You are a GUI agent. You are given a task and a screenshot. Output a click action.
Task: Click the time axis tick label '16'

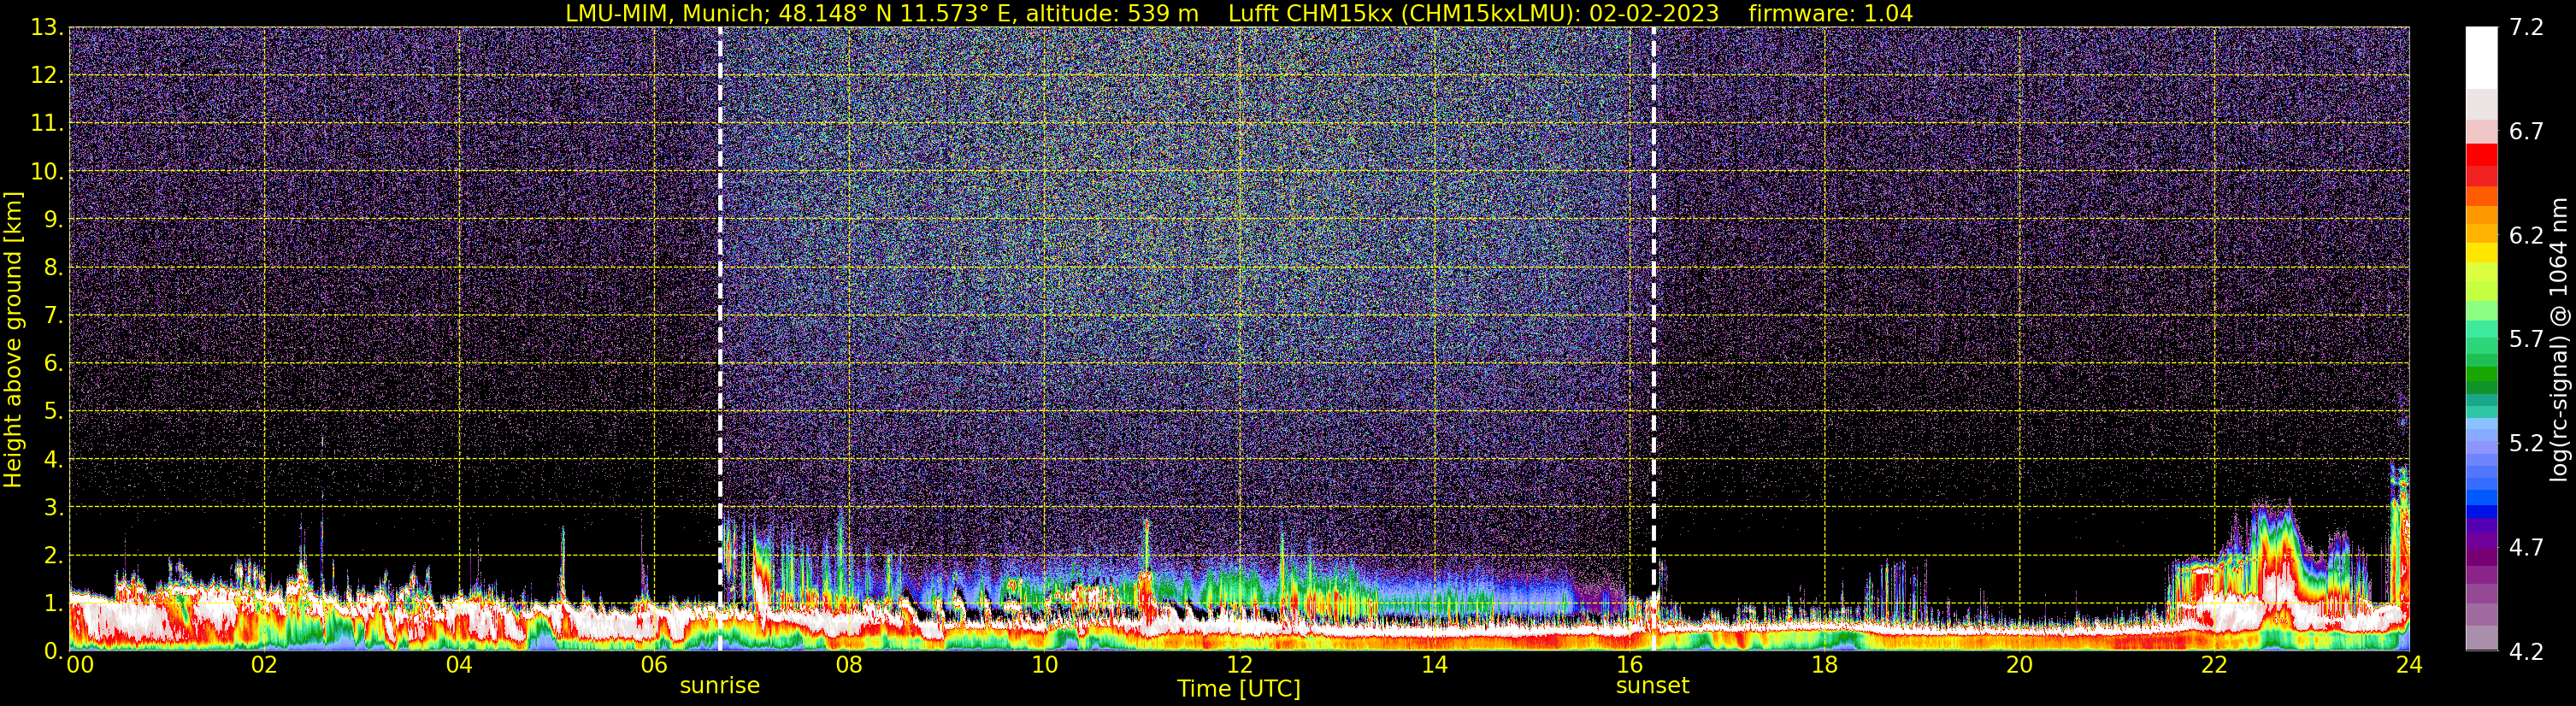(1629, 665)
